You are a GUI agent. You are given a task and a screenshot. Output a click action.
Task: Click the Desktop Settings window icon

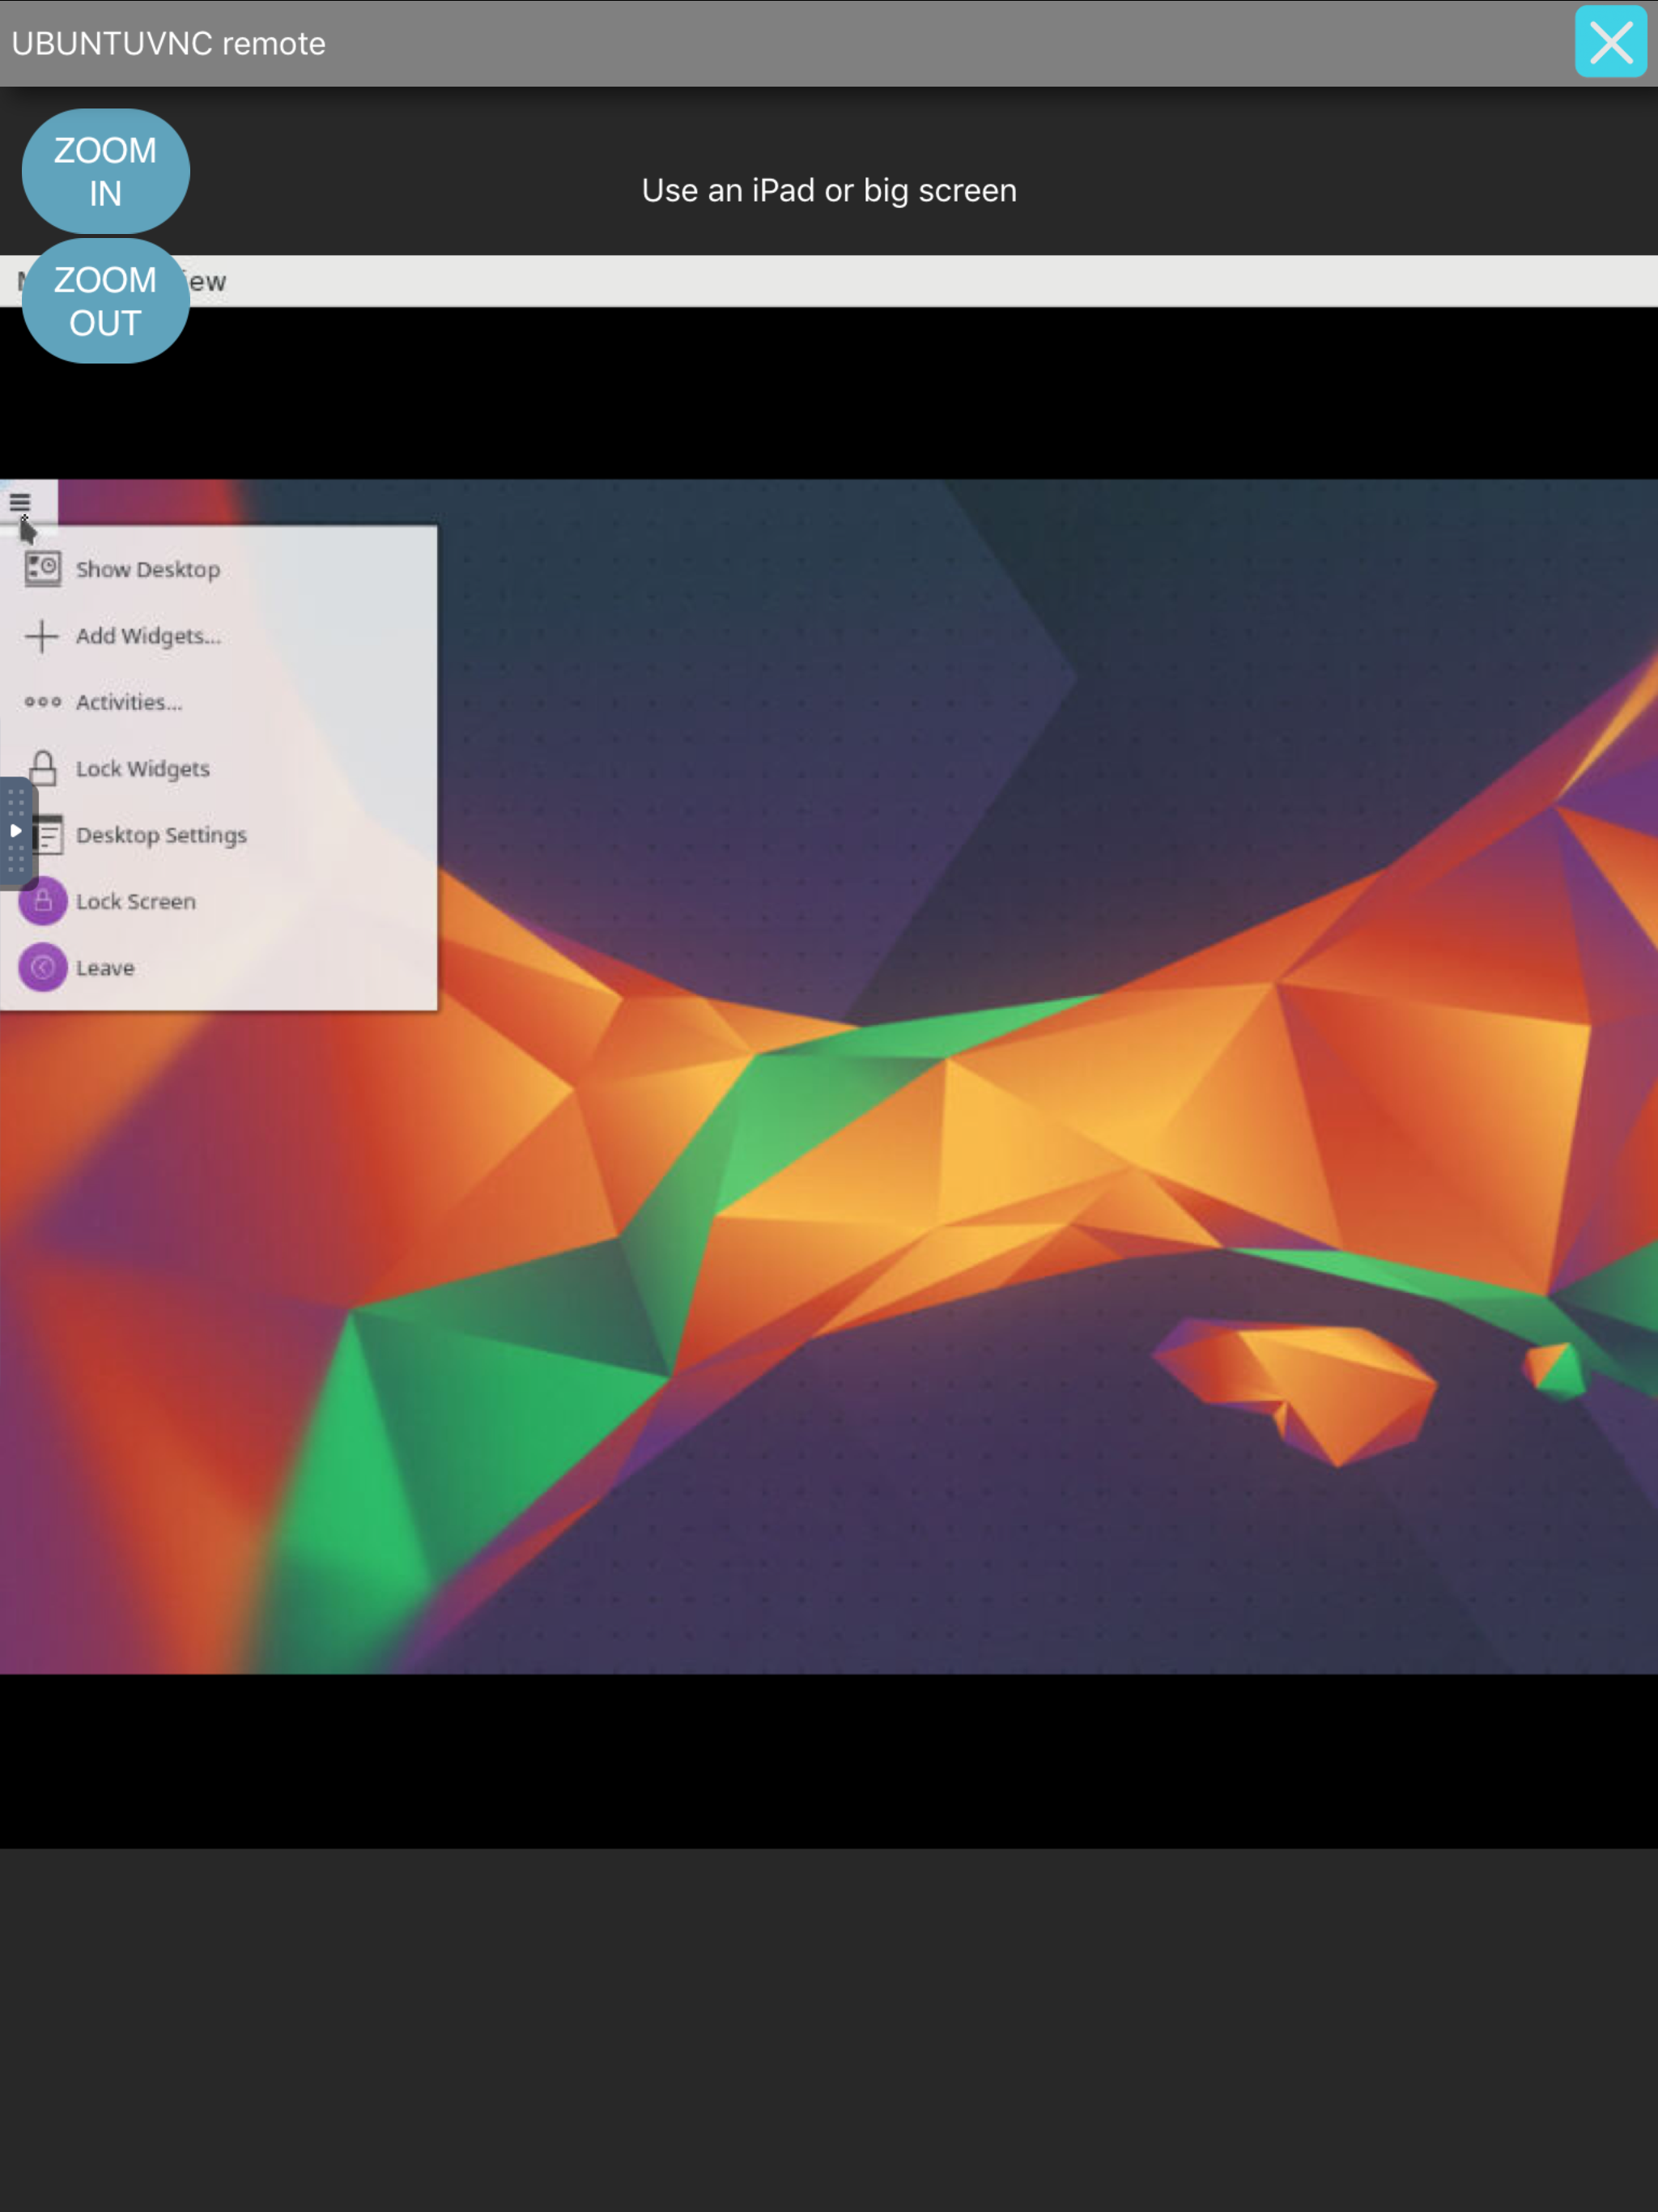click(49, 835)
